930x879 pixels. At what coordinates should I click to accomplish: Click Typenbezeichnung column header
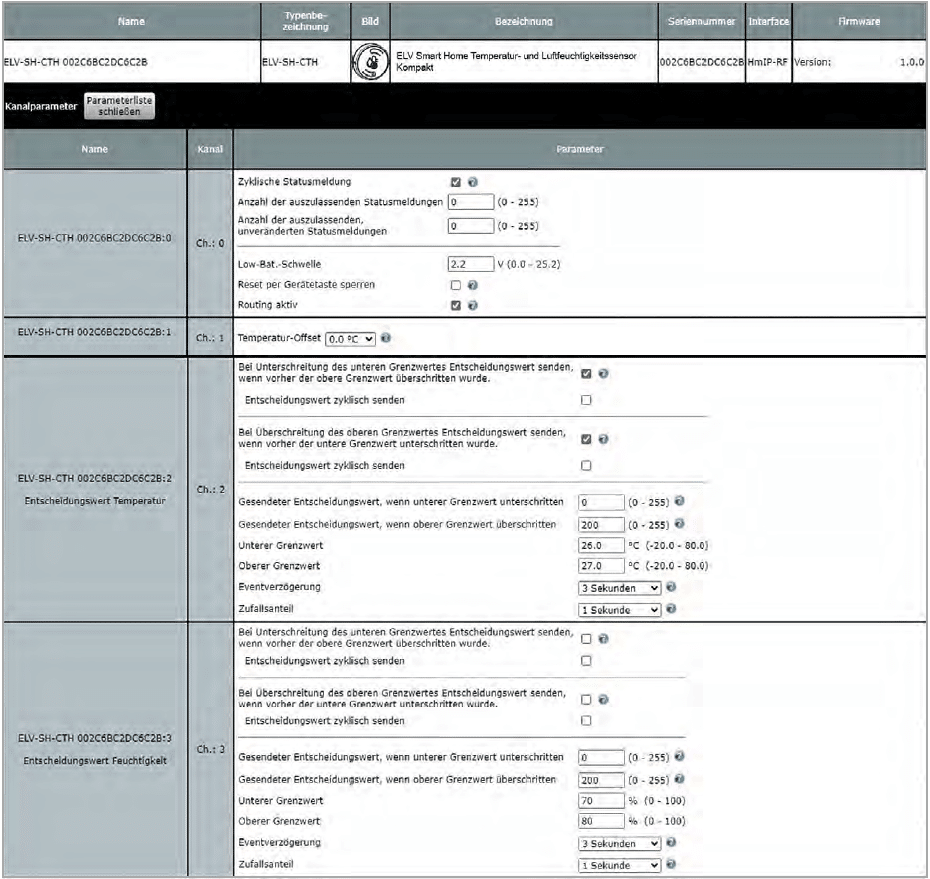(x=305, y=21)
